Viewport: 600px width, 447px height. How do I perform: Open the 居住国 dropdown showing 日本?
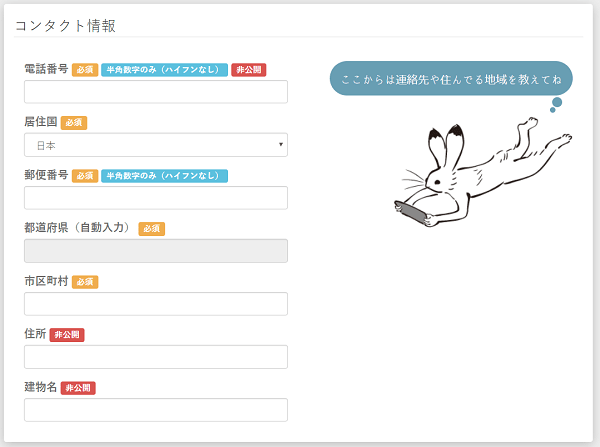[156, 145]
